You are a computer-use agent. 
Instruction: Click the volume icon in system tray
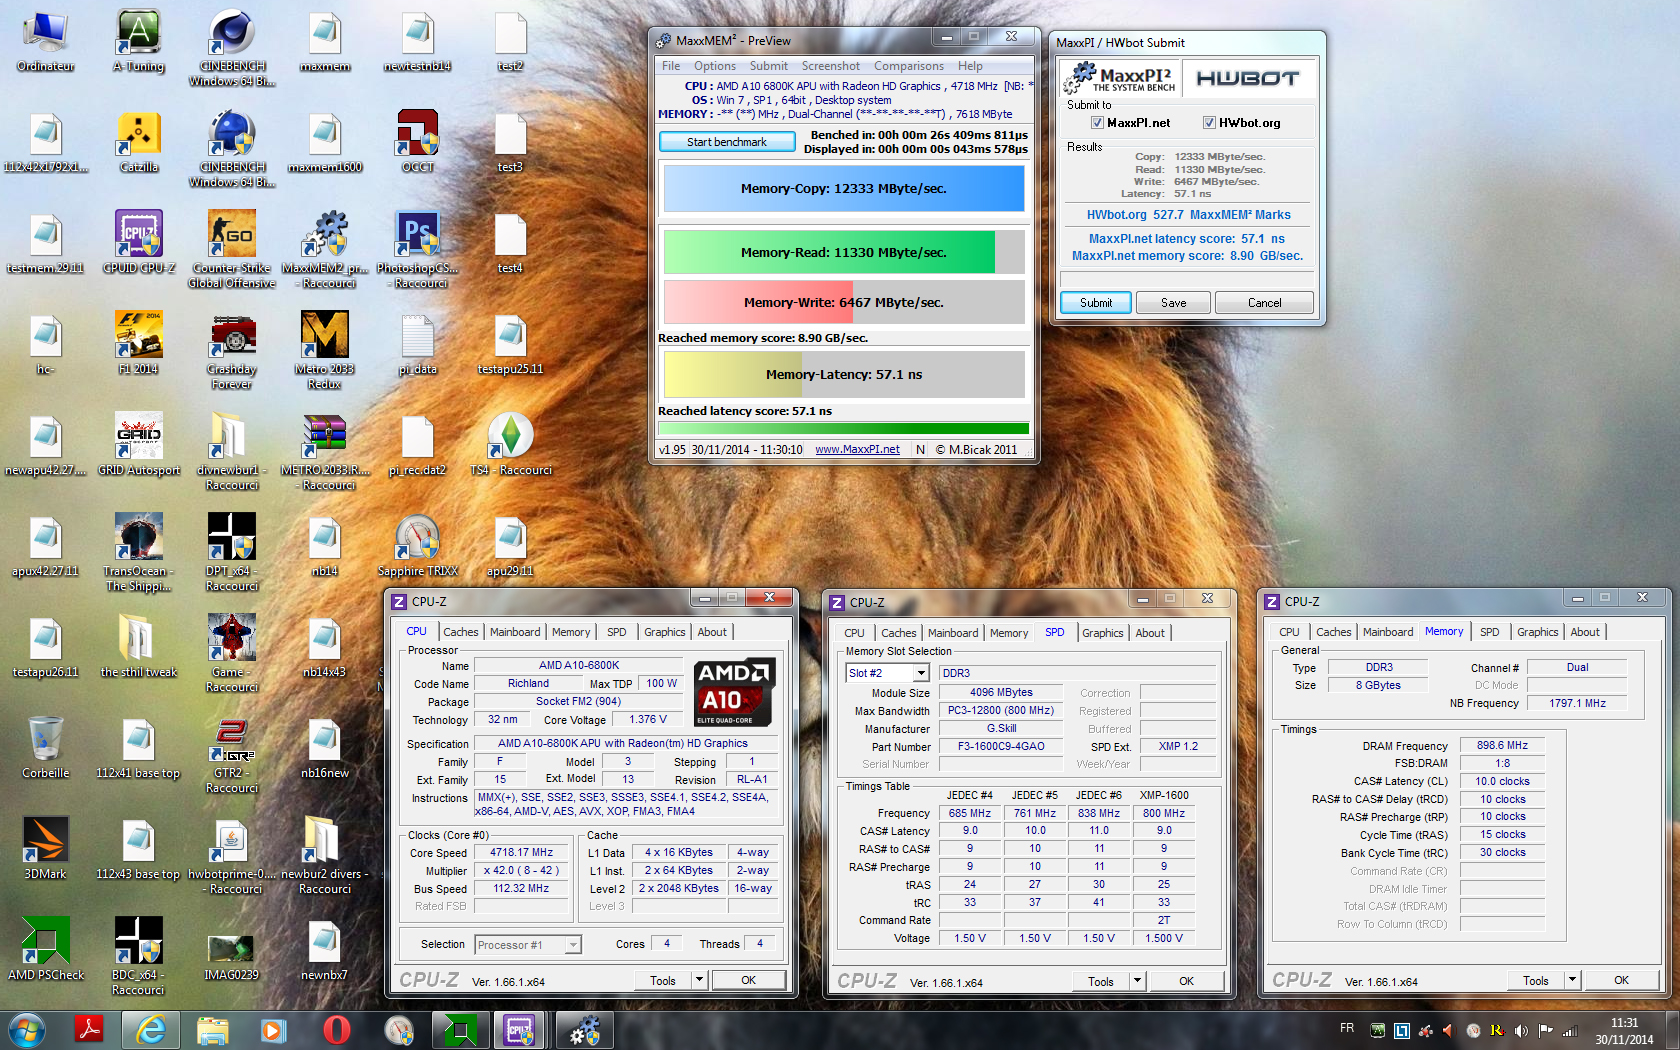(x=1521, y=1030)
